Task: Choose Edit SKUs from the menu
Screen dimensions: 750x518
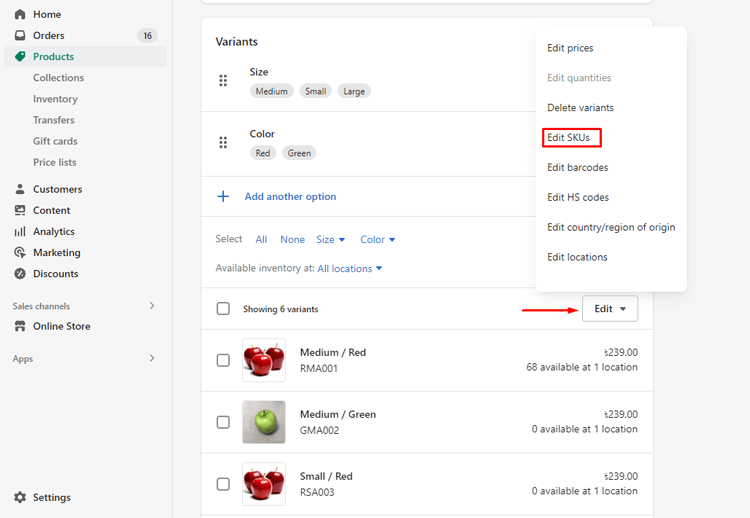Action: [568, 138]
